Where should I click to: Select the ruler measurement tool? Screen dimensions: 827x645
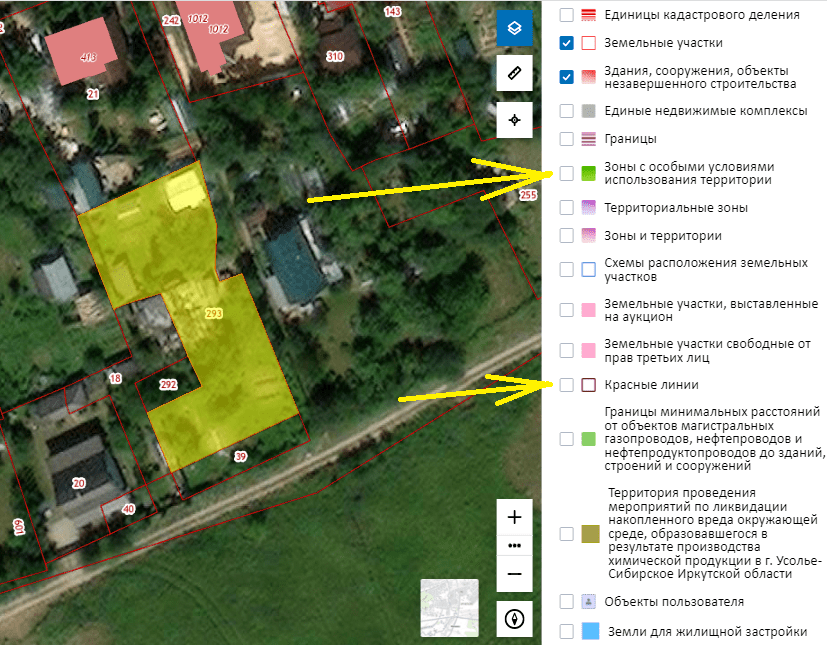coord(515,74)
